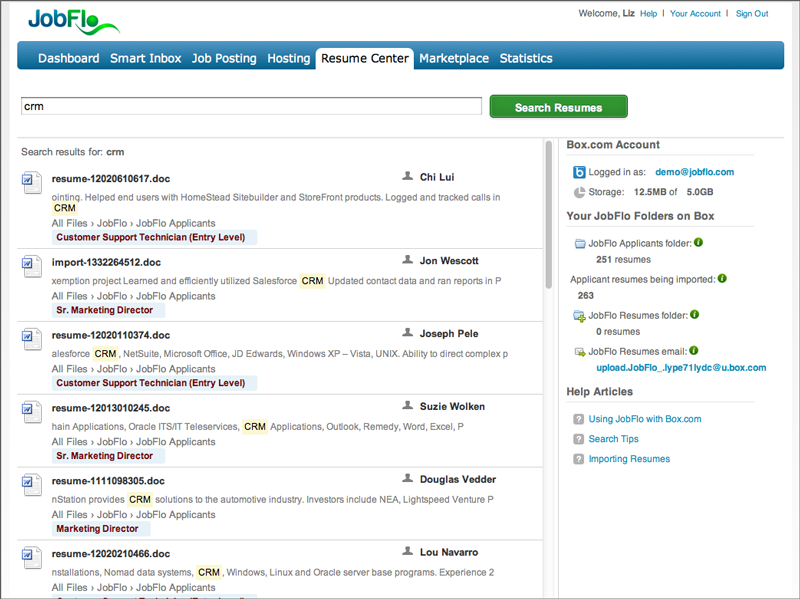Viewport: 800px width, 599px height.
Task: Open the Help link in header
Action: click(648, 14)
